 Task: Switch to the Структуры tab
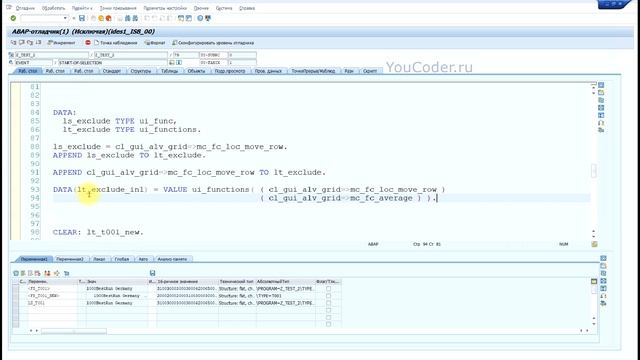point(140,71)
